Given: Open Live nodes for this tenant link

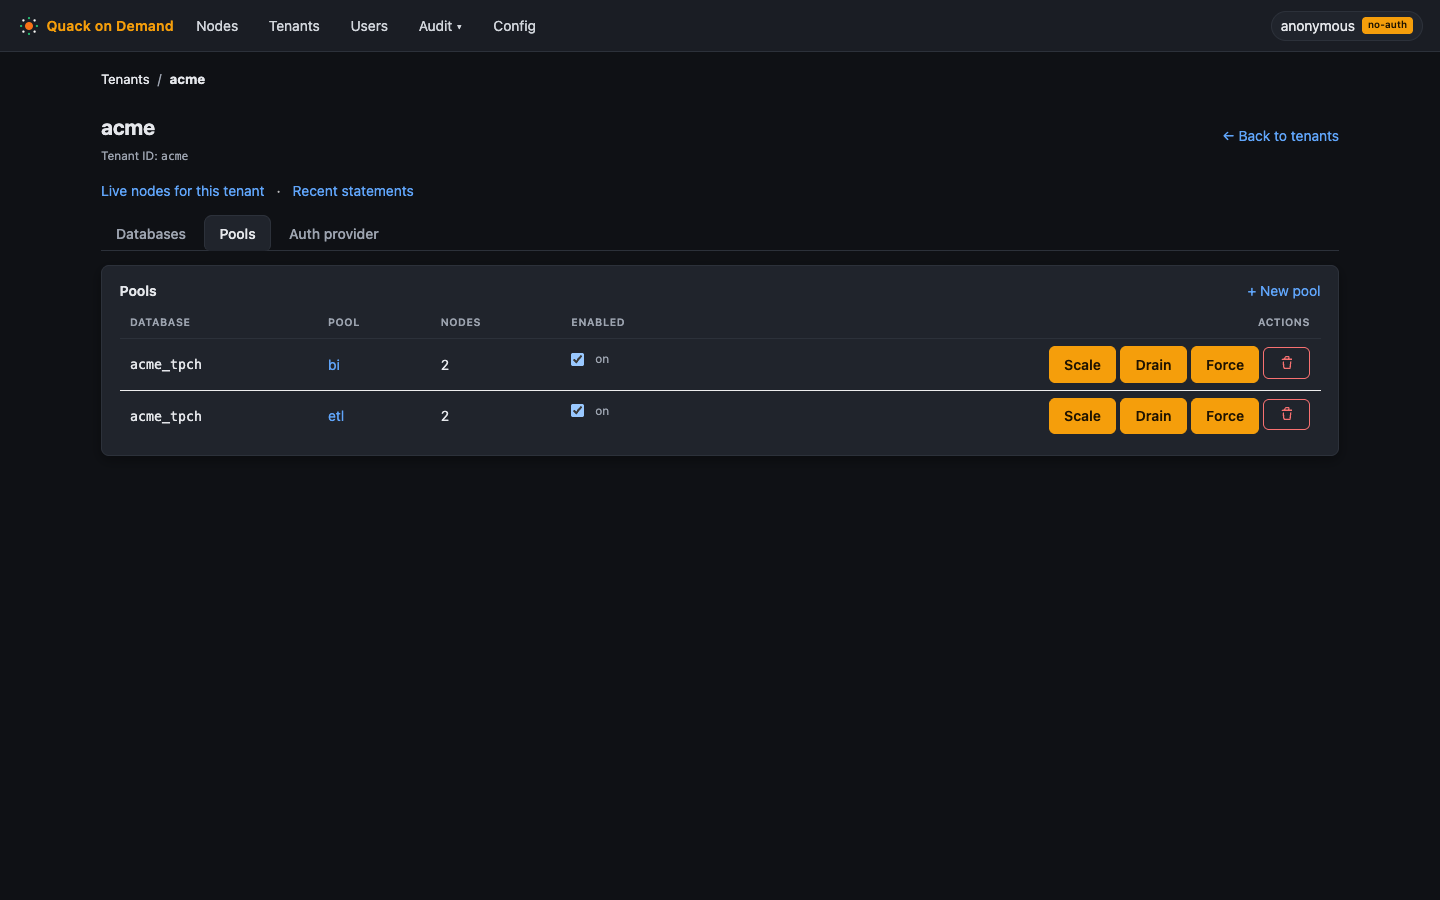Looking at the screenshot, I should pos(183,191).
